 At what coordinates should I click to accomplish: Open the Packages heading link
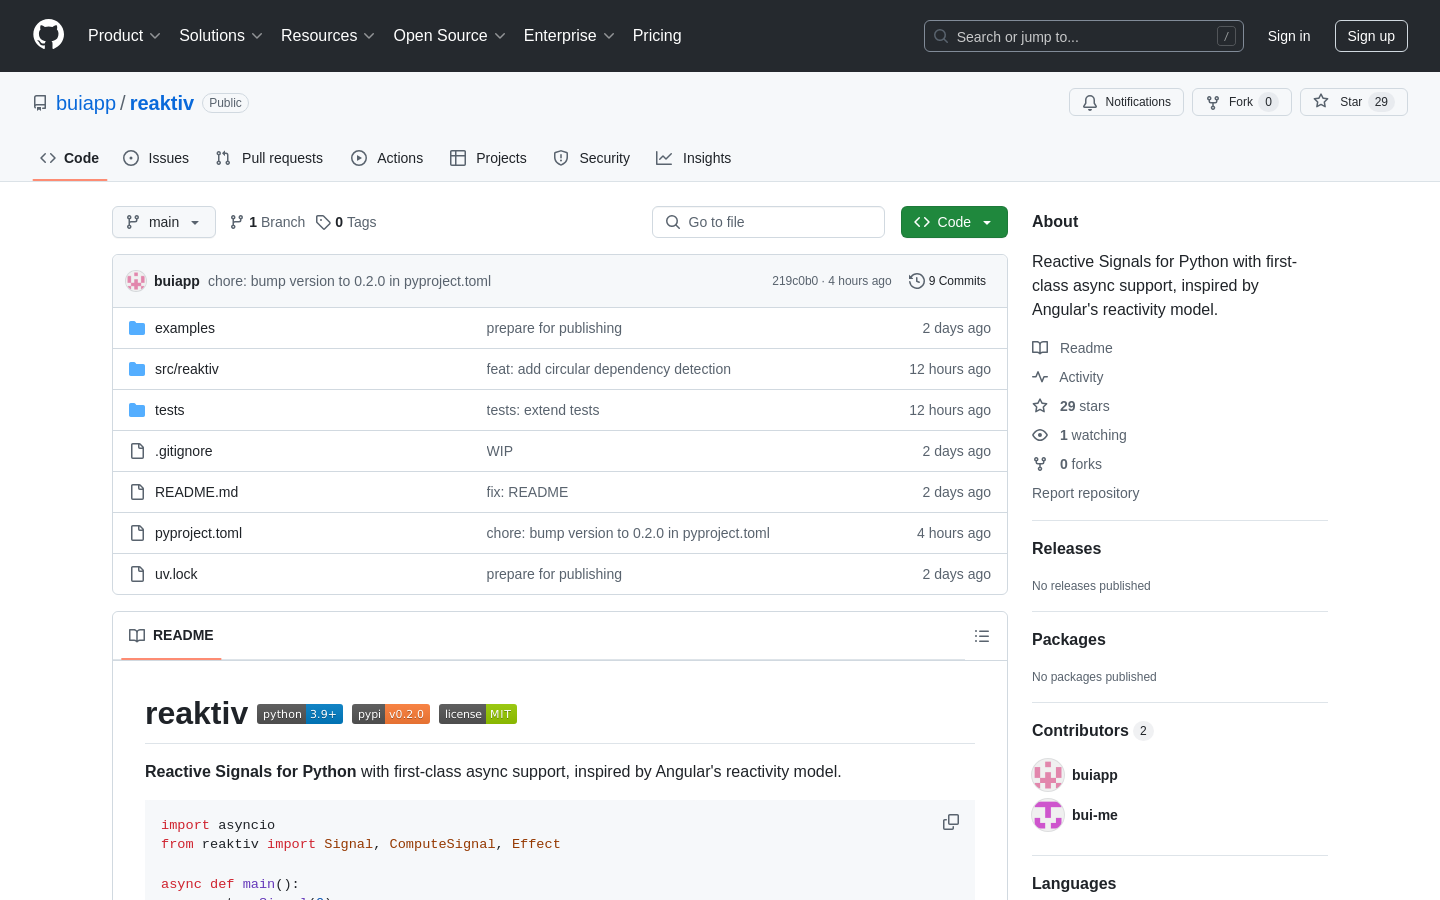[x=1069, y=640]
